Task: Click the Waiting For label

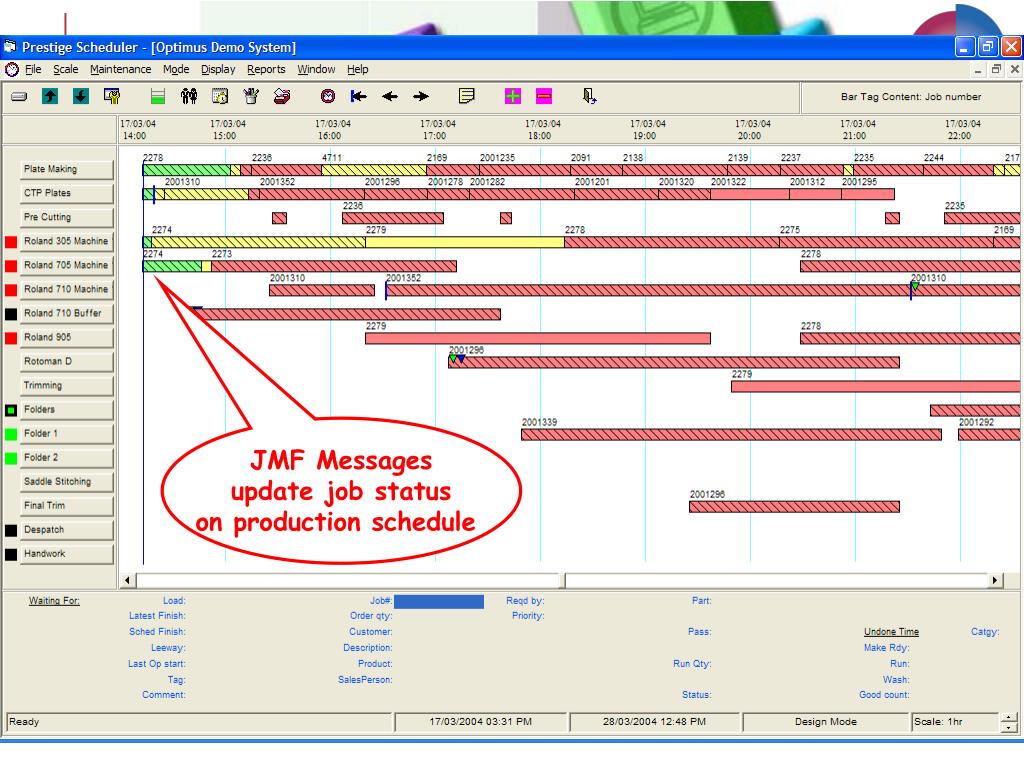Action: click(54, 601)
